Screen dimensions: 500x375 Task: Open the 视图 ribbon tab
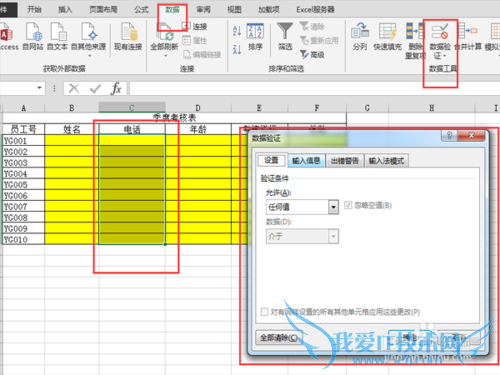tap(234, 10)
